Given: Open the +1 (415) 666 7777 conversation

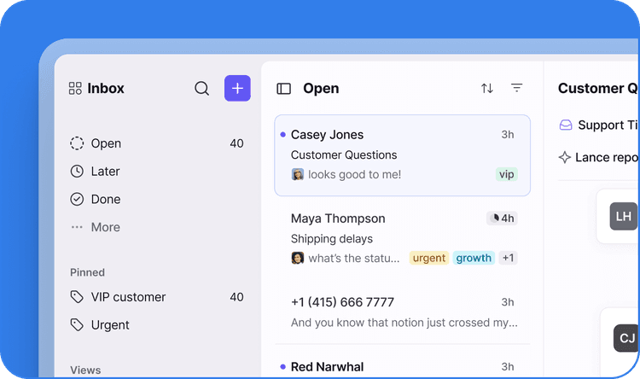Looking at the screenshot, I should coord(402,312).
